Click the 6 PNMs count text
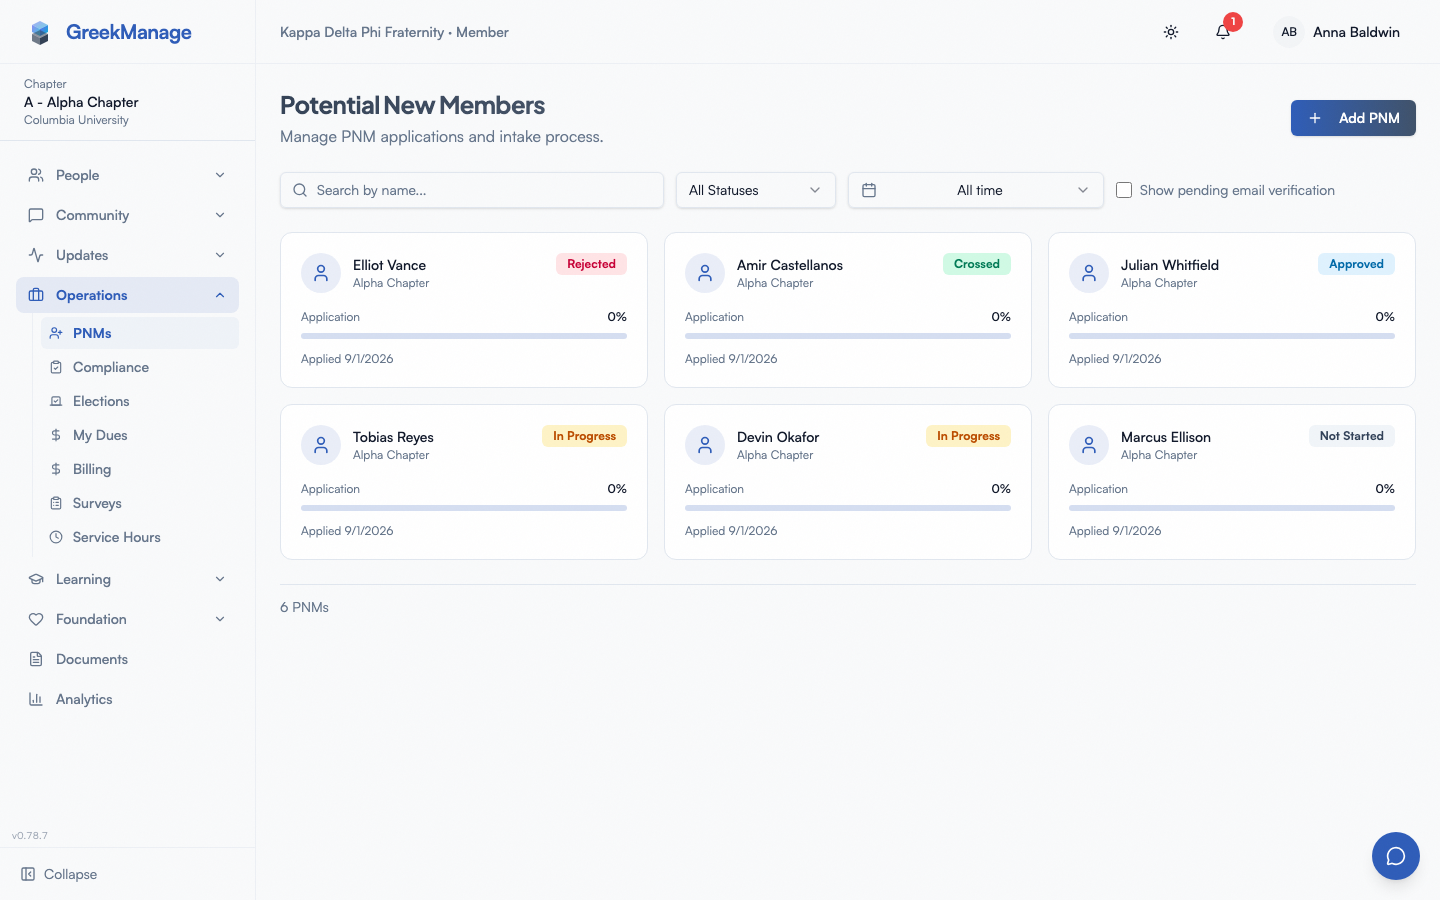Viewport: 1440px width, 900px height. (x=304, y=607)
